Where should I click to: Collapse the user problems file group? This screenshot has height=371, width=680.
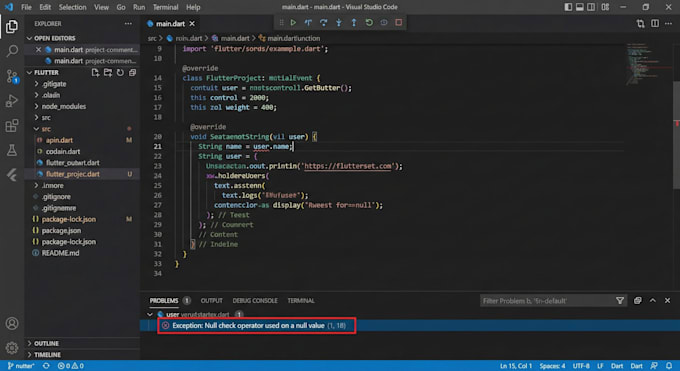(x=150, y=314)
